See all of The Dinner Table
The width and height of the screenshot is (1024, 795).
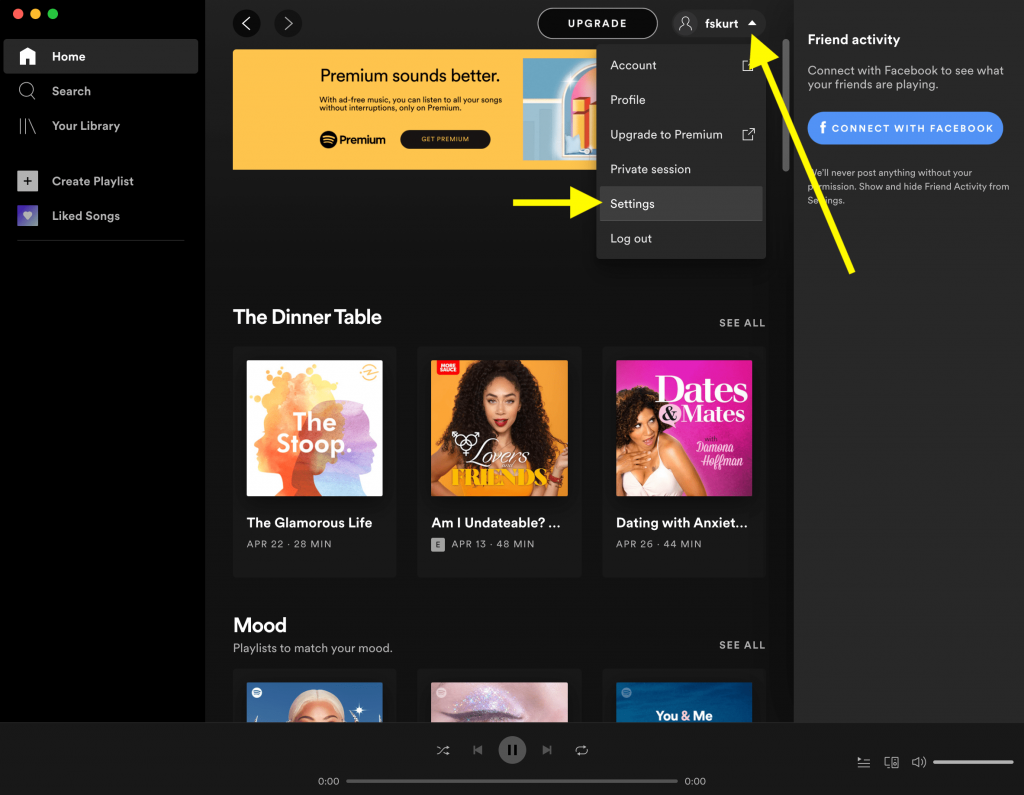[742, 323]
